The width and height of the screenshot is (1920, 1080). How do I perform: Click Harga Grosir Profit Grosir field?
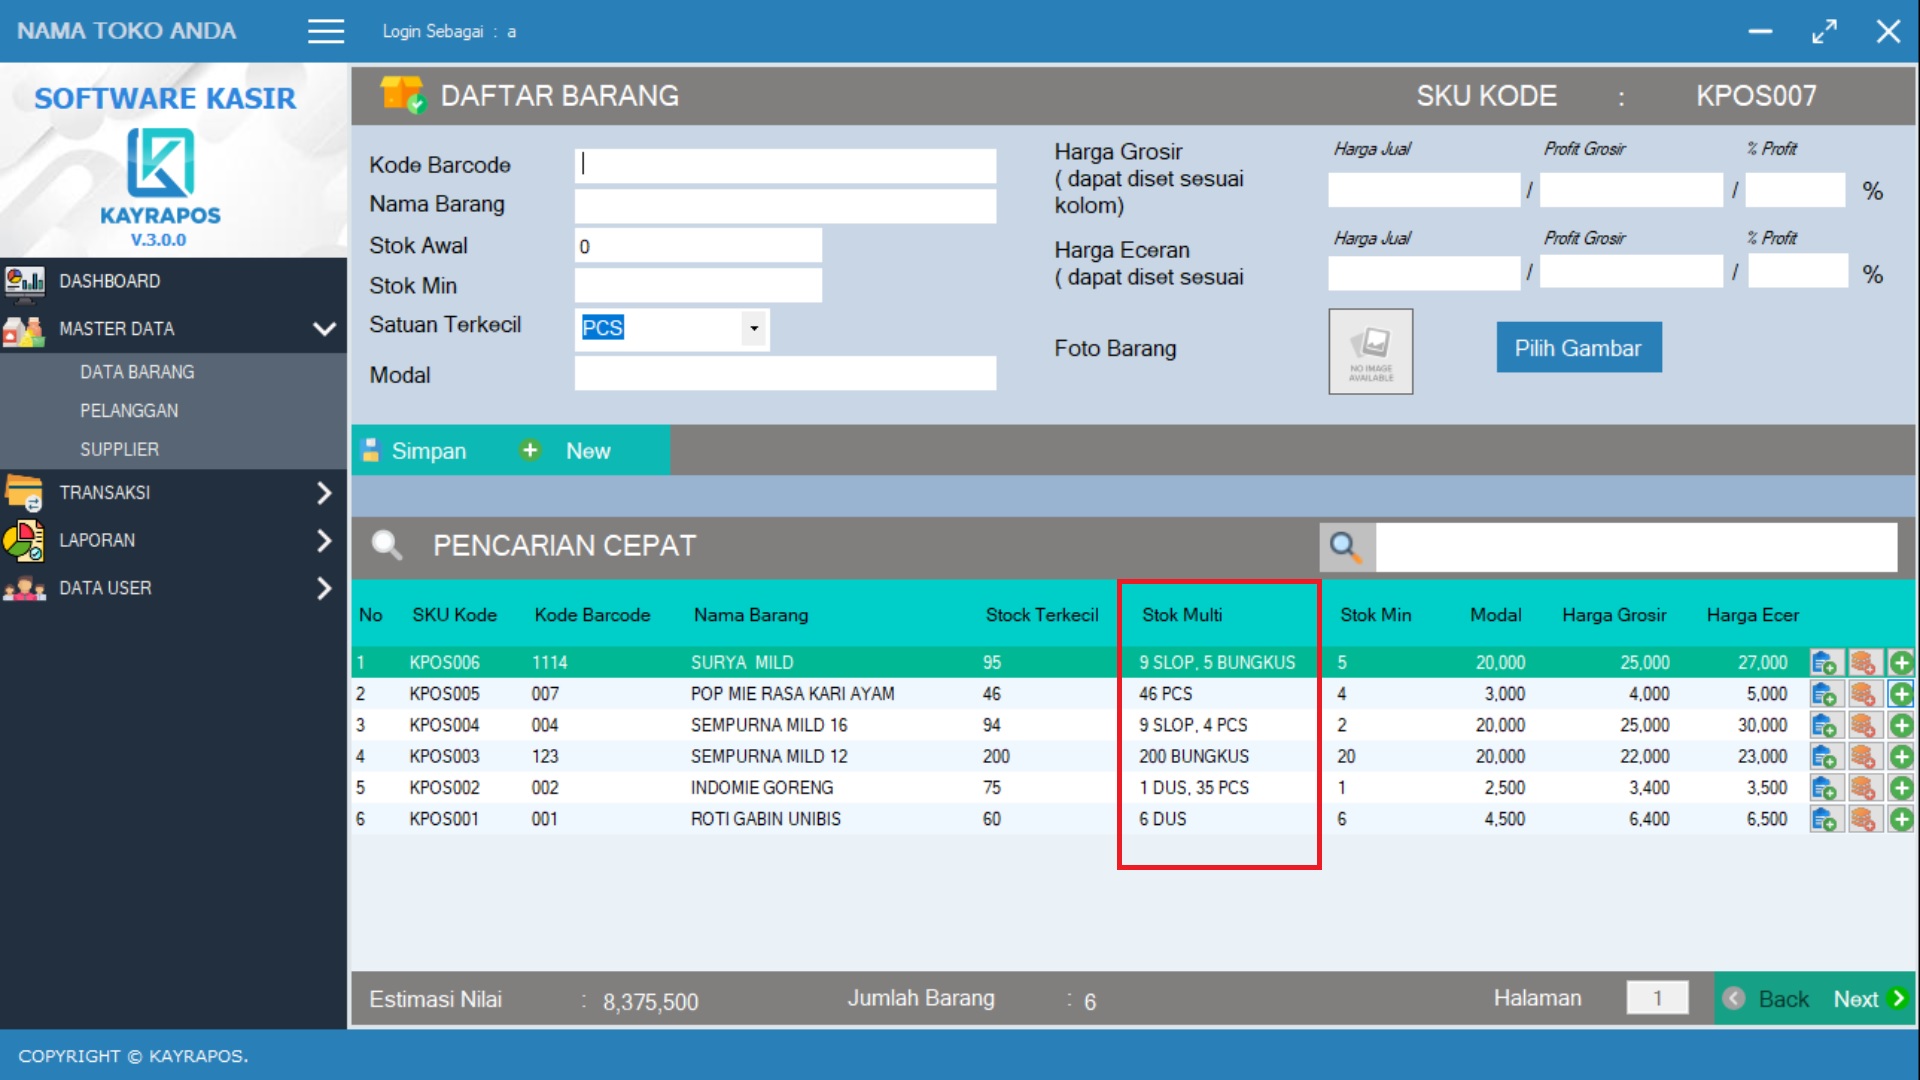pos(1631,190)
